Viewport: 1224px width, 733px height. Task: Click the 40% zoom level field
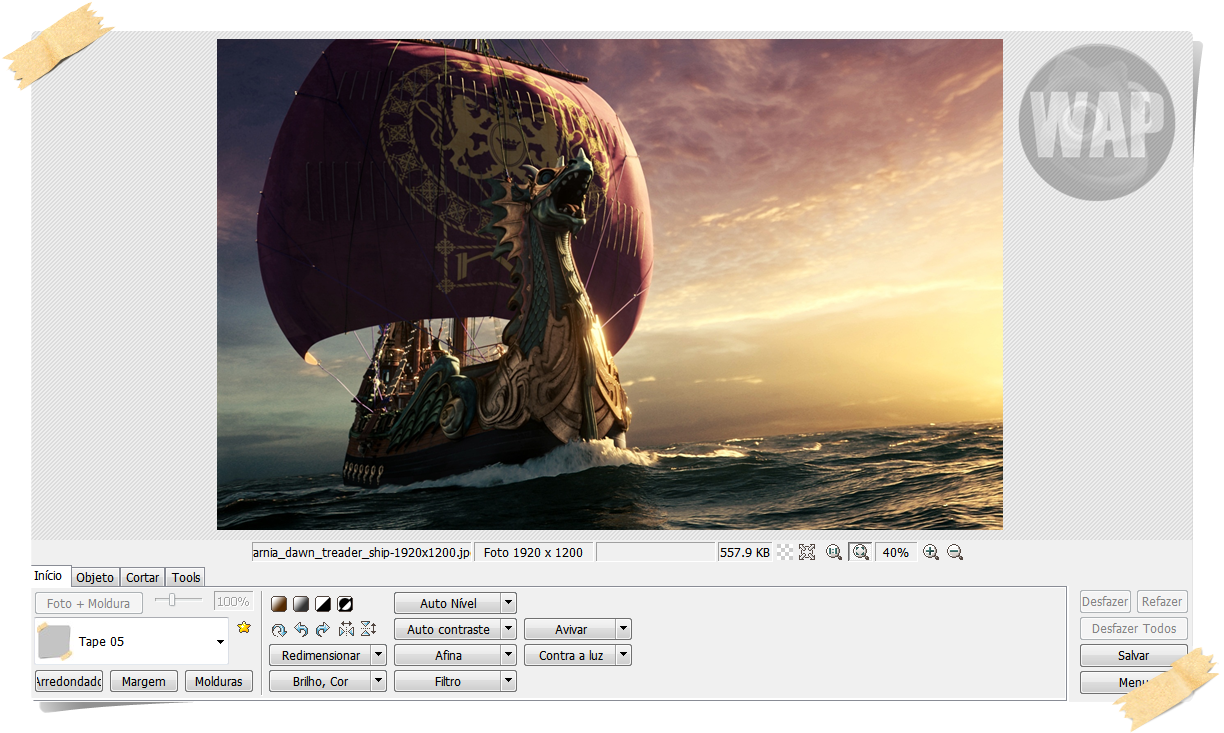(x=895, y=552)
